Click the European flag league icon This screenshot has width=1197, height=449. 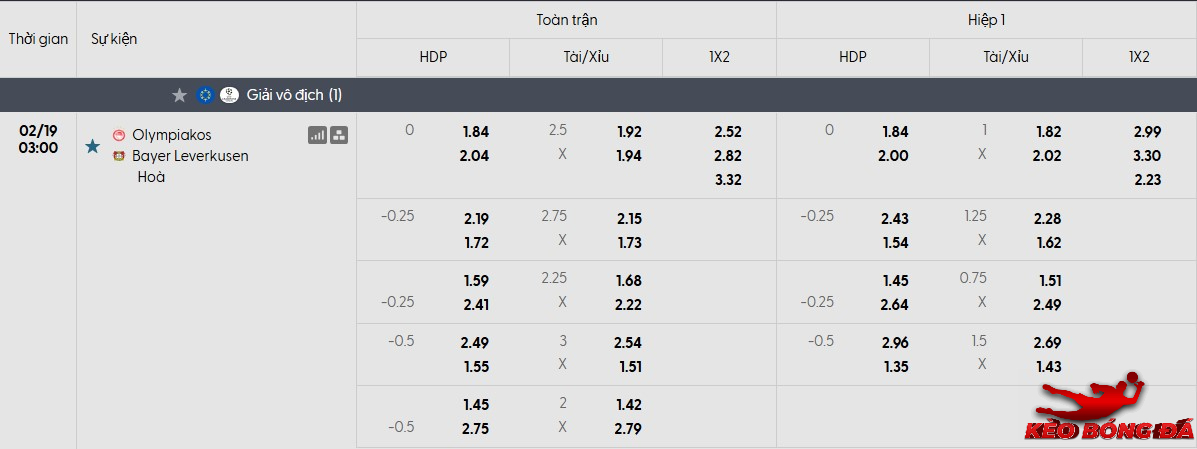point(206,95)
